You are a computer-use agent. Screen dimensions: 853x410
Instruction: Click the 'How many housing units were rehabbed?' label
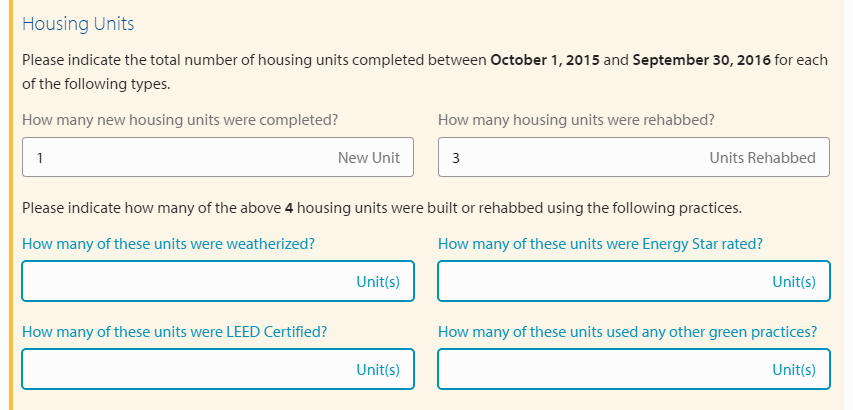tap(576, 119)
